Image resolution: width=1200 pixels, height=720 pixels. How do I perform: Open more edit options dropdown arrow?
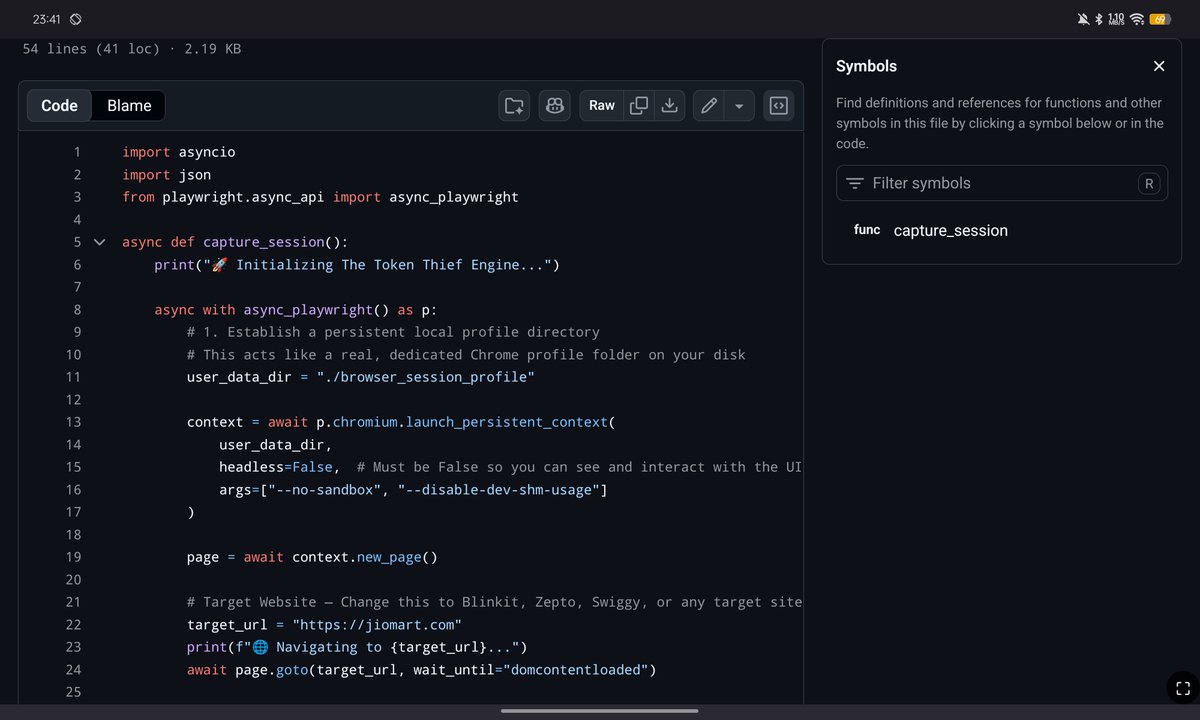tap(739, 105)
